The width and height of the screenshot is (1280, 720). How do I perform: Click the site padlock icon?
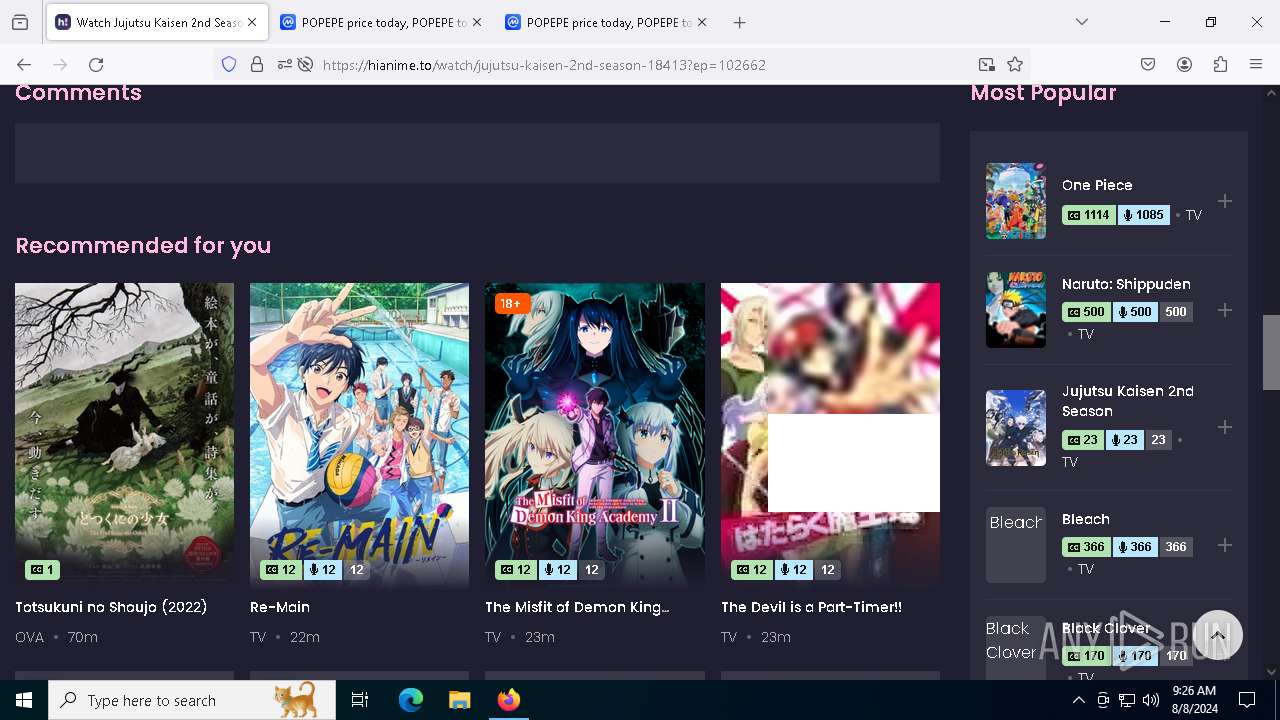point(257,64)
